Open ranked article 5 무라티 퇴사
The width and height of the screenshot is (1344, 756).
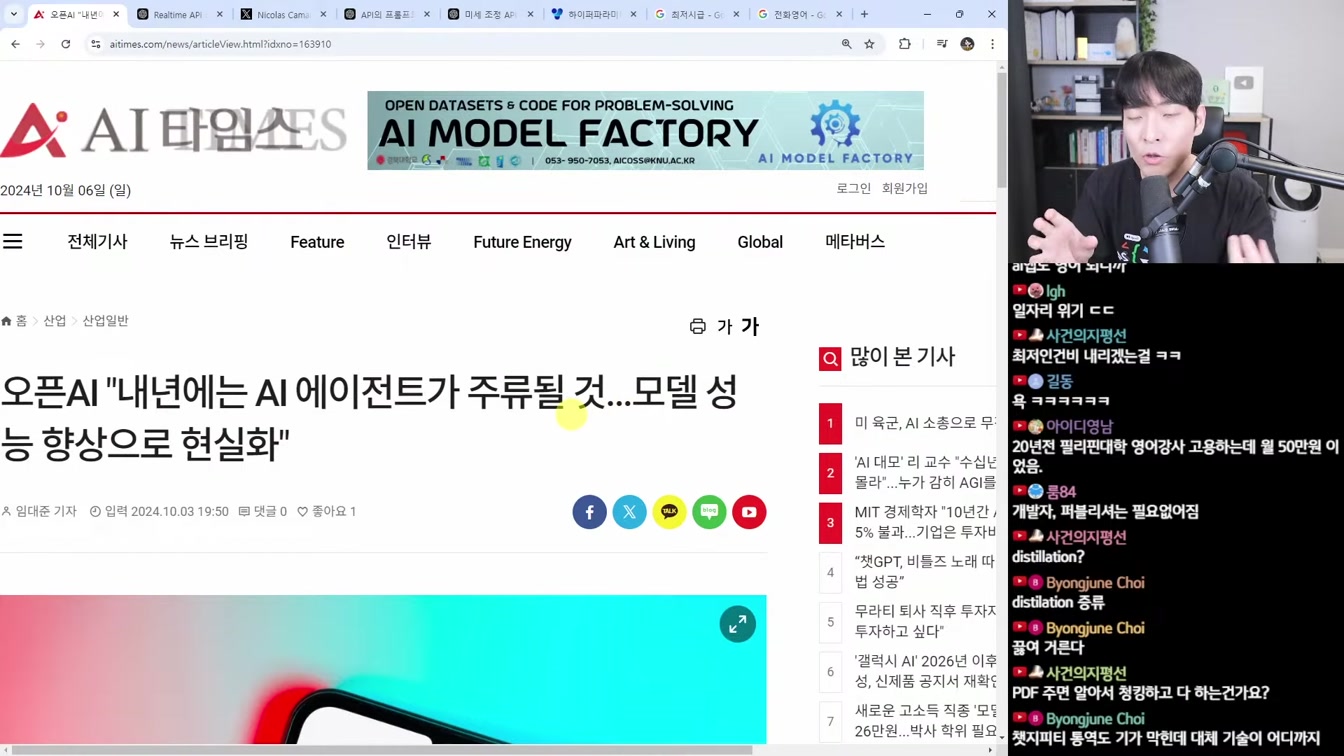[925, 621]
